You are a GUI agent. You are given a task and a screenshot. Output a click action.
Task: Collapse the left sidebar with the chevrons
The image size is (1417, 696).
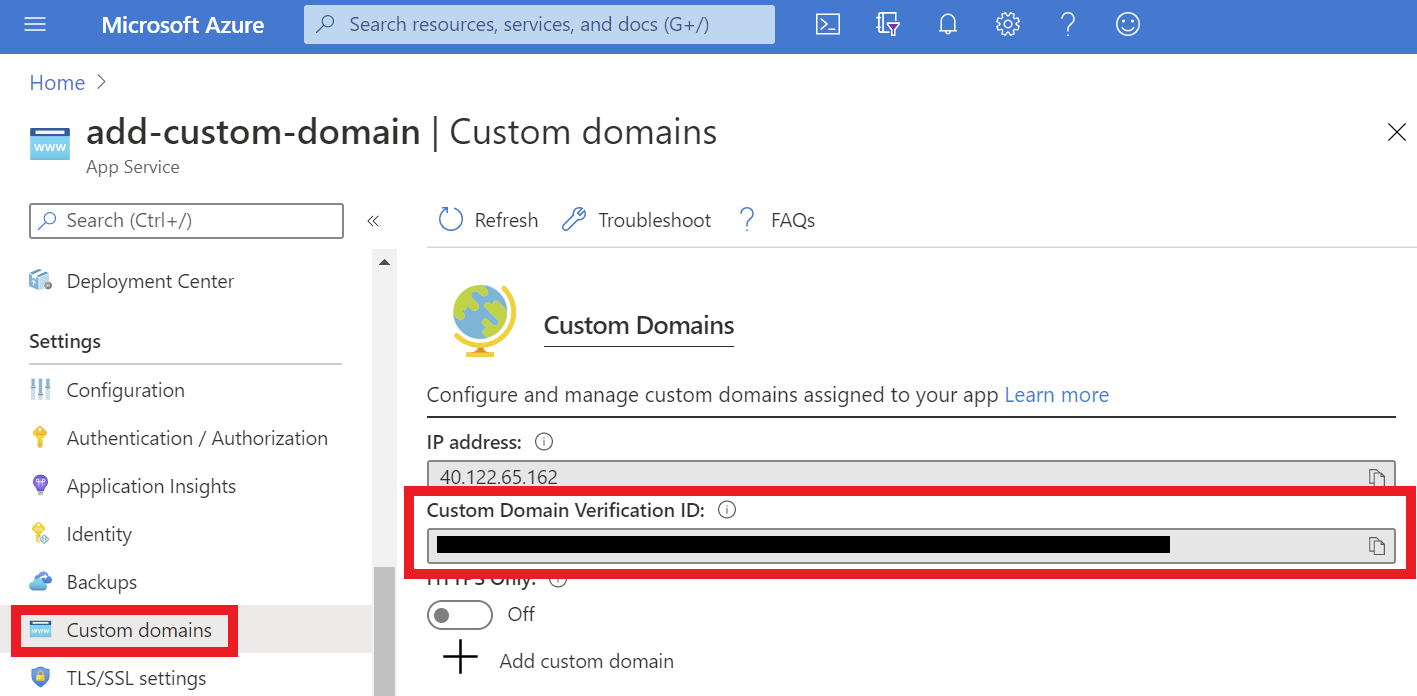pos(373,221)
